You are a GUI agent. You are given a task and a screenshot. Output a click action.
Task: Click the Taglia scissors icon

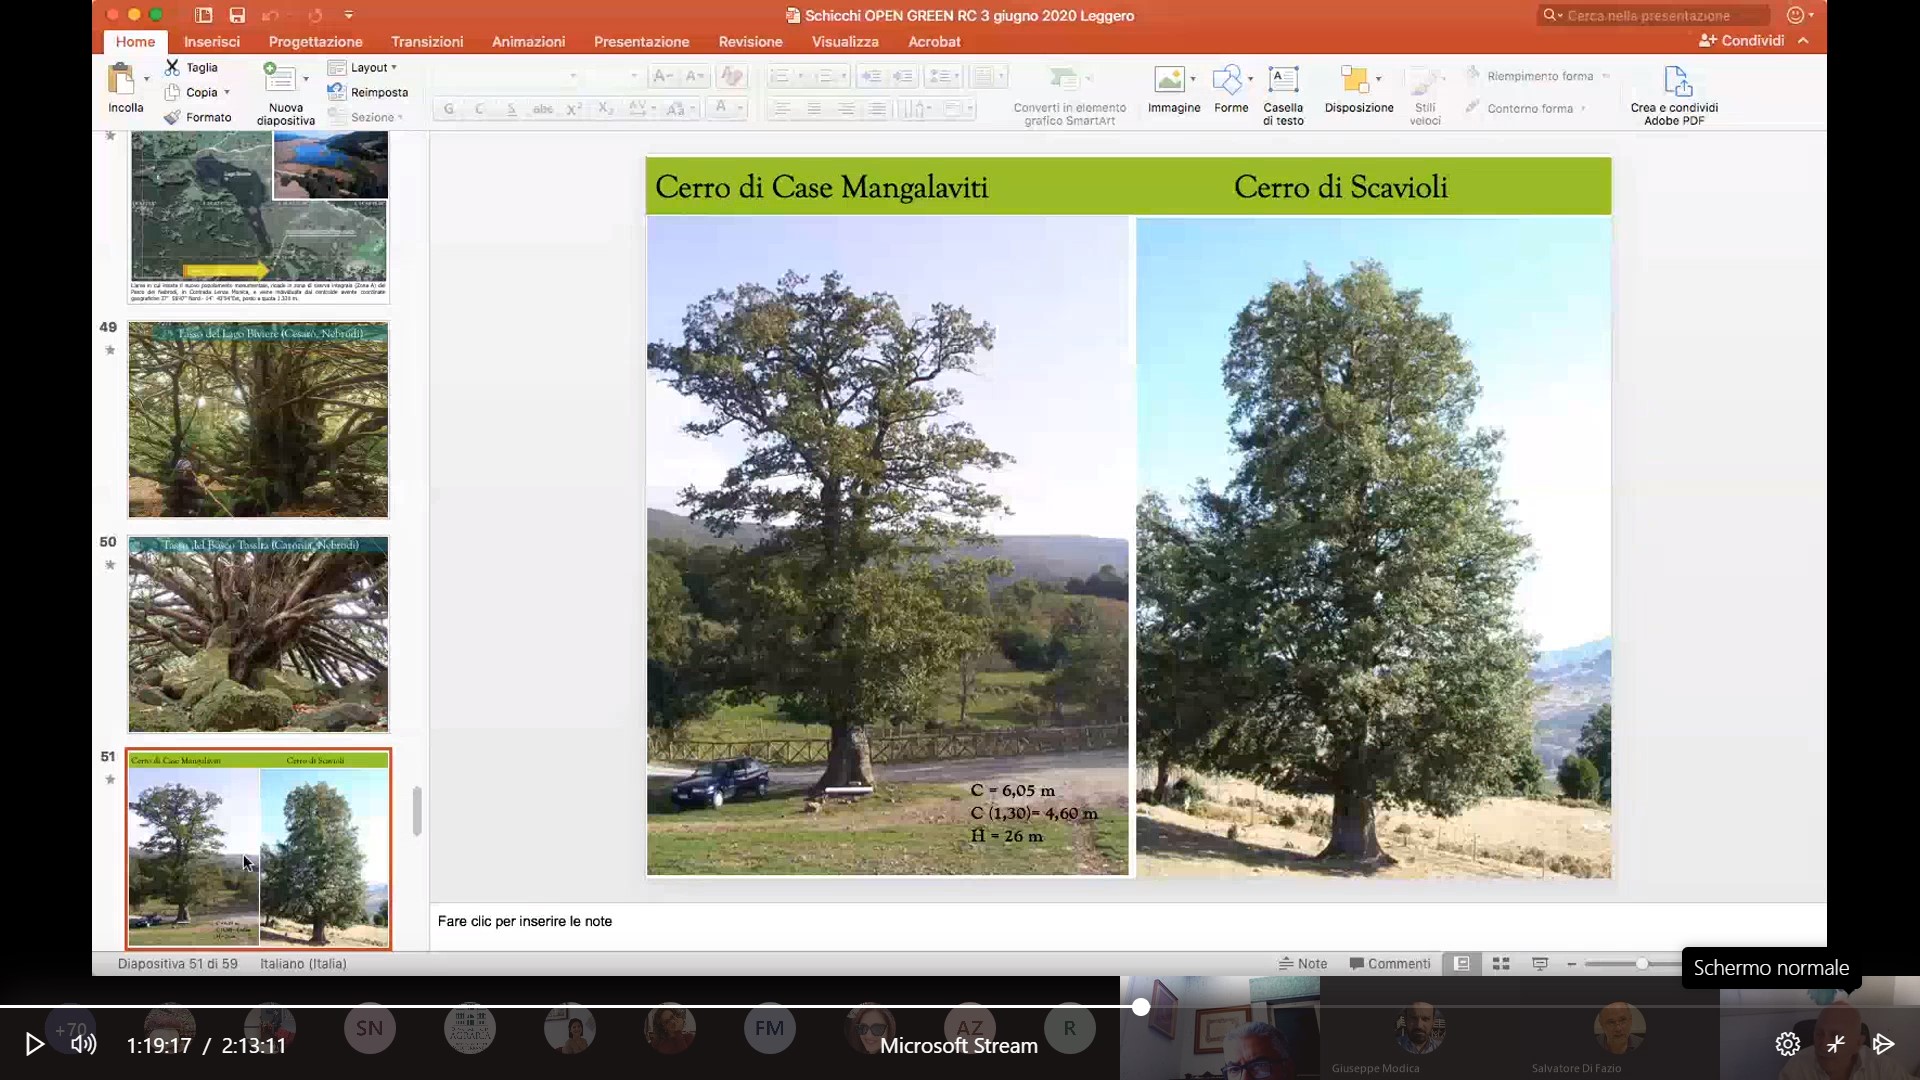click(173, 67)
